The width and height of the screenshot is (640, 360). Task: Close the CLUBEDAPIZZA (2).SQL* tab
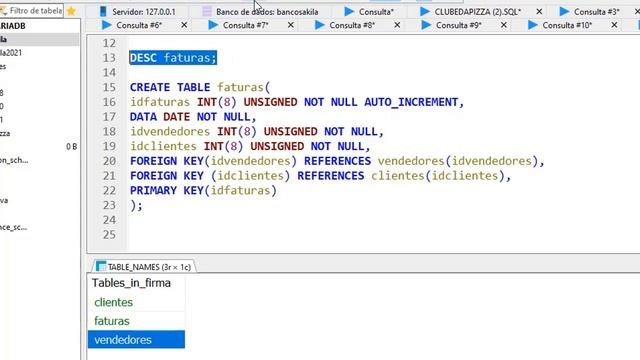(539, 12)
